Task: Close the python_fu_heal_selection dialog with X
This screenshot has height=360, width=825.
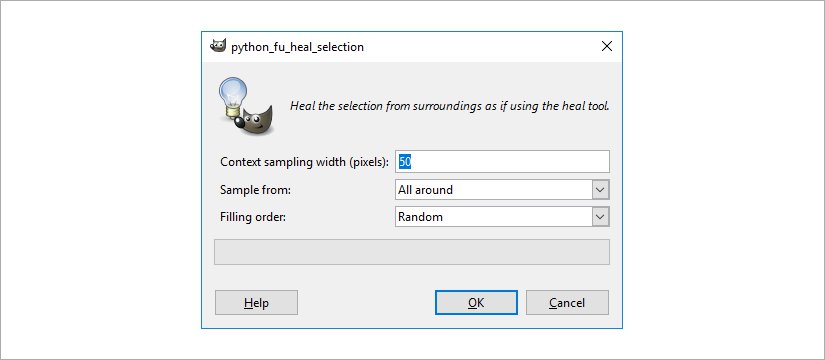Action: tap(607, 46)
